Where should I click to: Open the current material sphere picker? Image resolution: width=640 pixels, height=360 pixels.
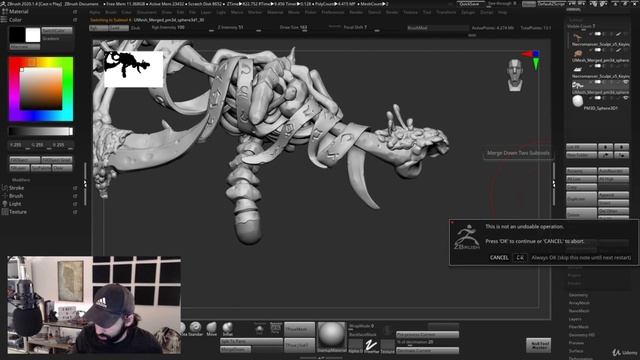(x=331, y=337)
